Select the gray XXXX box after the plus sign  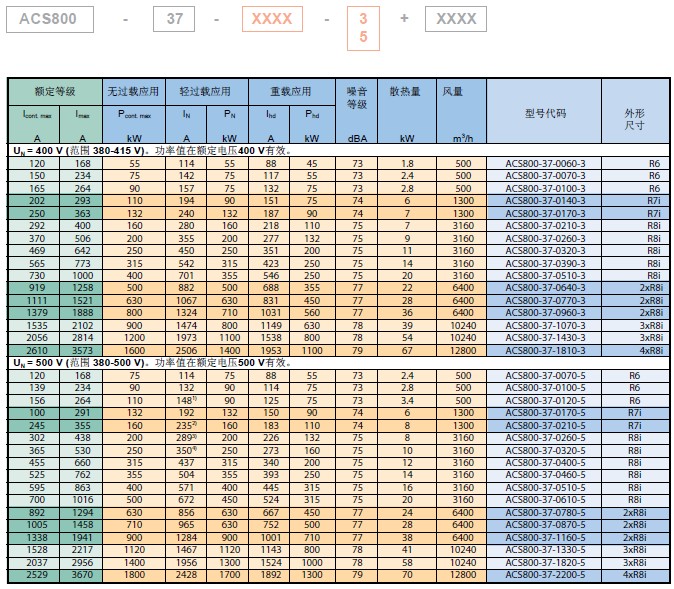457,19
